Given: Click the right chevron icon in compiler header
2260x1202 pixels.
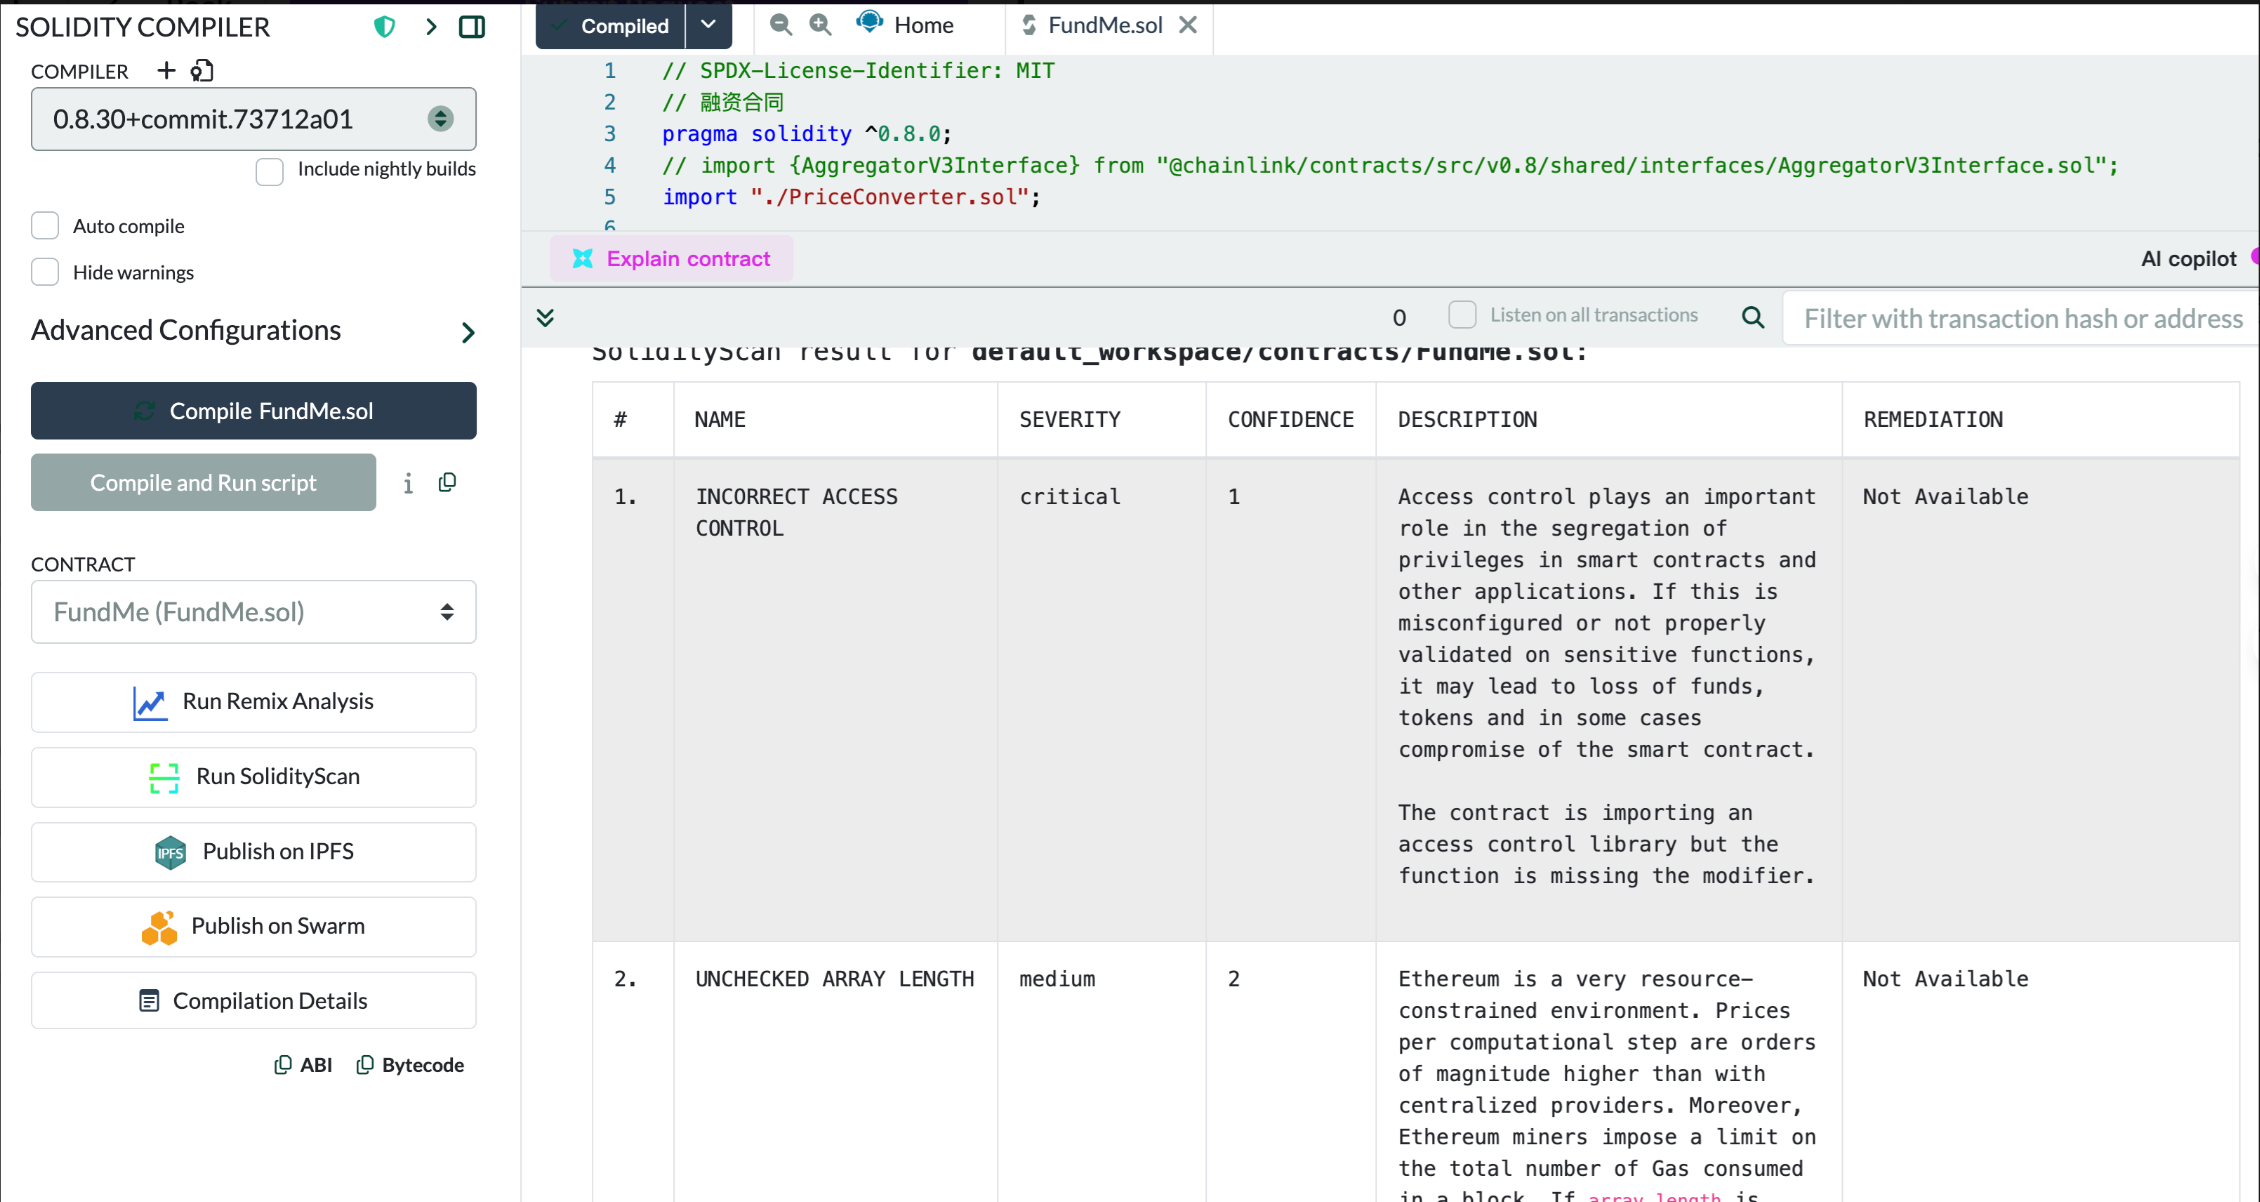Looking at the screenshot, I should [431, 27].
